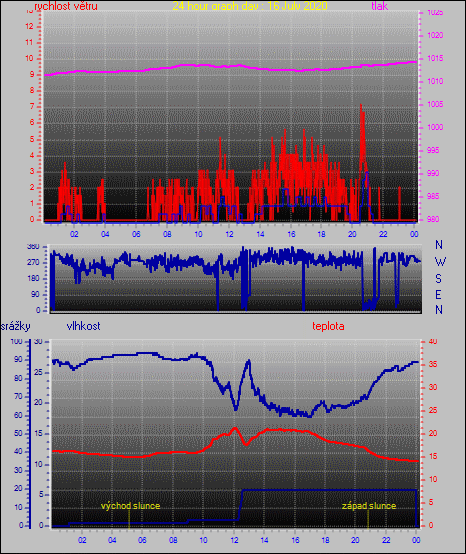
Task: Click the '12' hour tick on wind graph
Action: click(229, 234)
